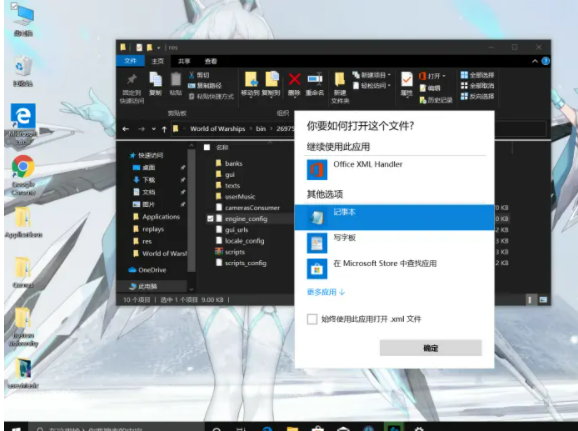Click the Cut (剪切) scissors icon

(192, 75)
